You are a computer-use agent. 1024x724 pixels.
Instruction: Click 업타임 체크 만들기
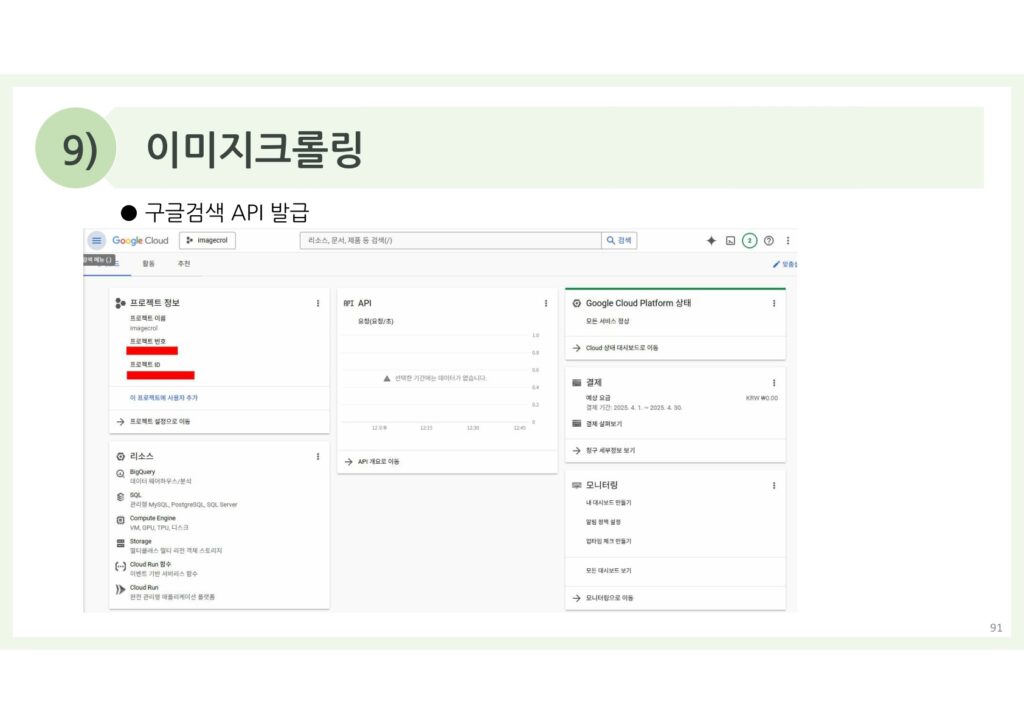pos(609,541)
